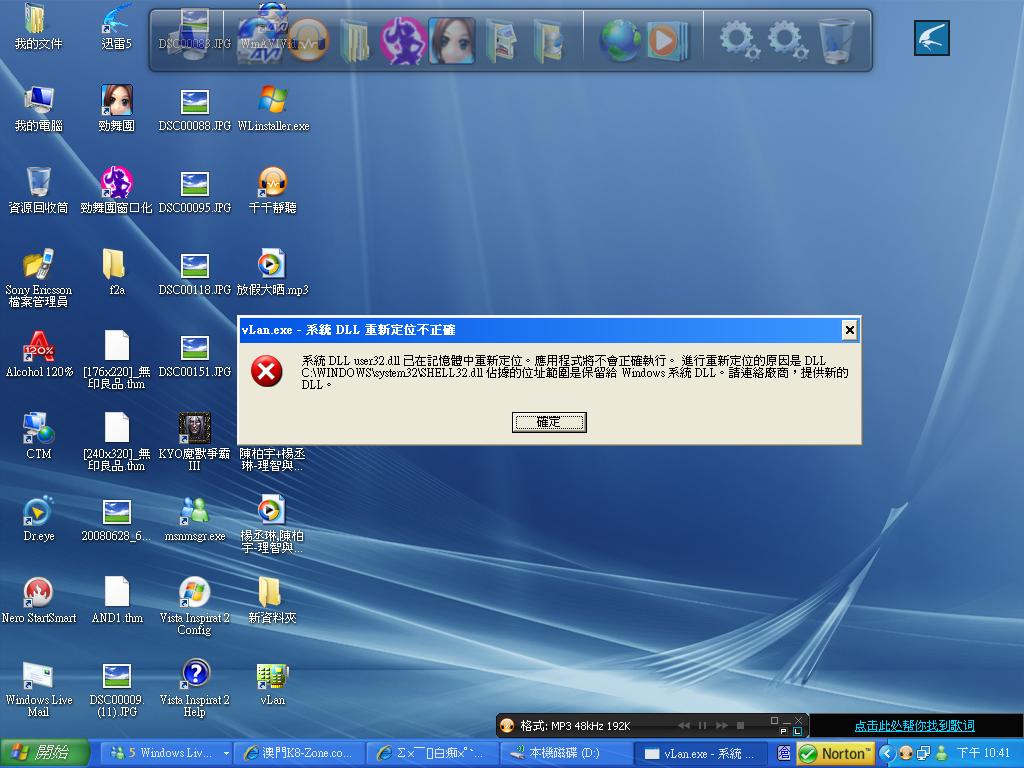Click the red error icon in the dialog
Image resolution: width=1024 pixels, height=768 pixels.
(266, 372)
